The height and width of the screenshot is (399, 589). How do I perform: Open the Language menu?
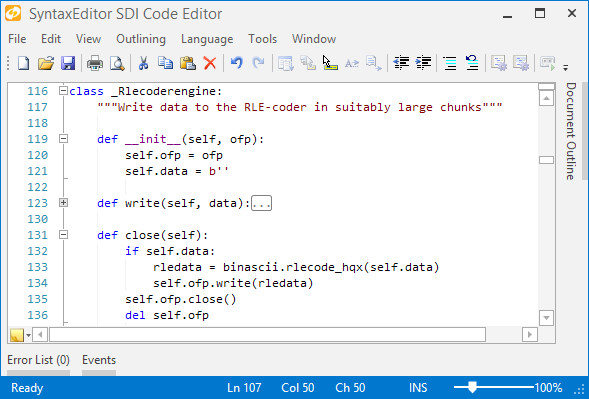(x=207, y=39)
